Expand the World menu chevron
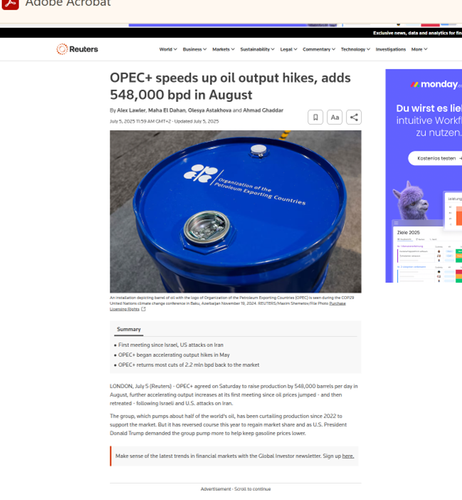 click(x=175, y=49)
